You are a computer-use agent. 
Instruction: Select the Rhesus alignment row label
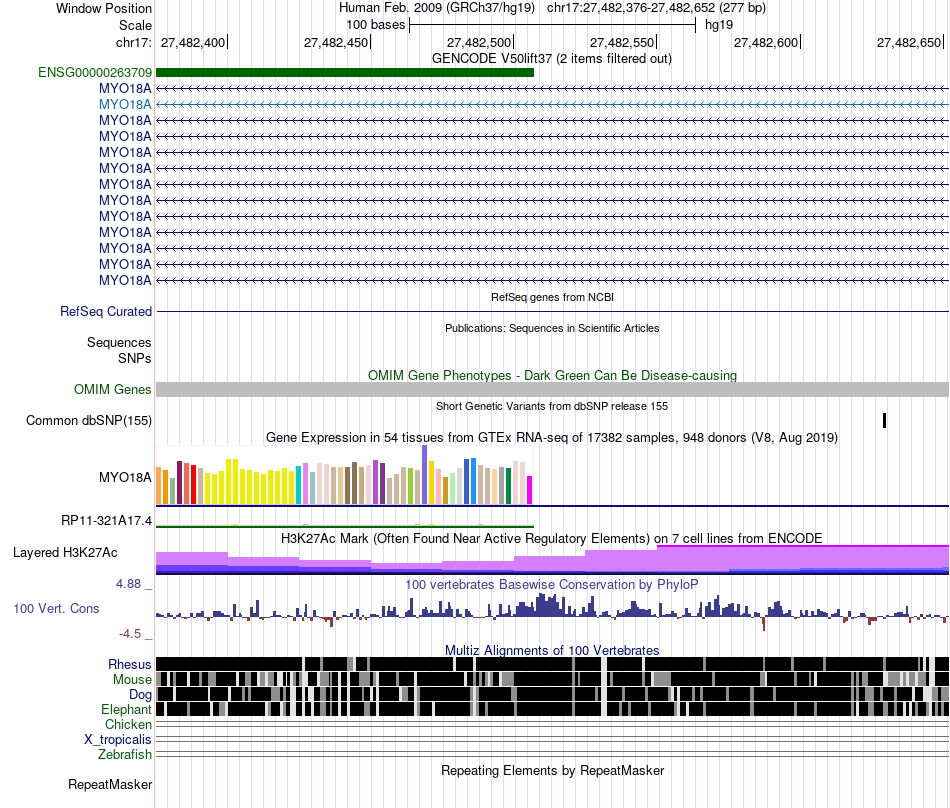(x=129, y=664)
